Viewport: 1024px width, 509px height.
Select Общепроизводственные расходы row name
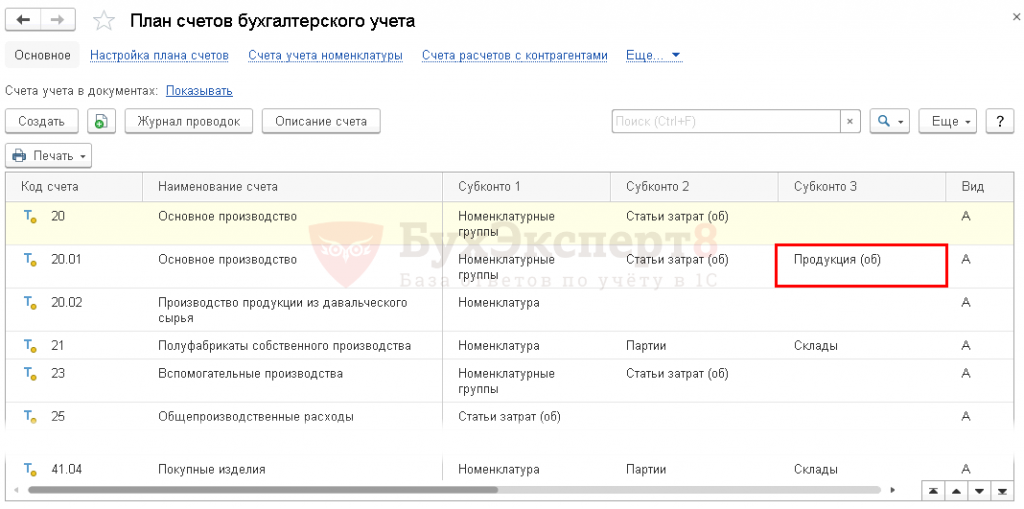(256, 417)
